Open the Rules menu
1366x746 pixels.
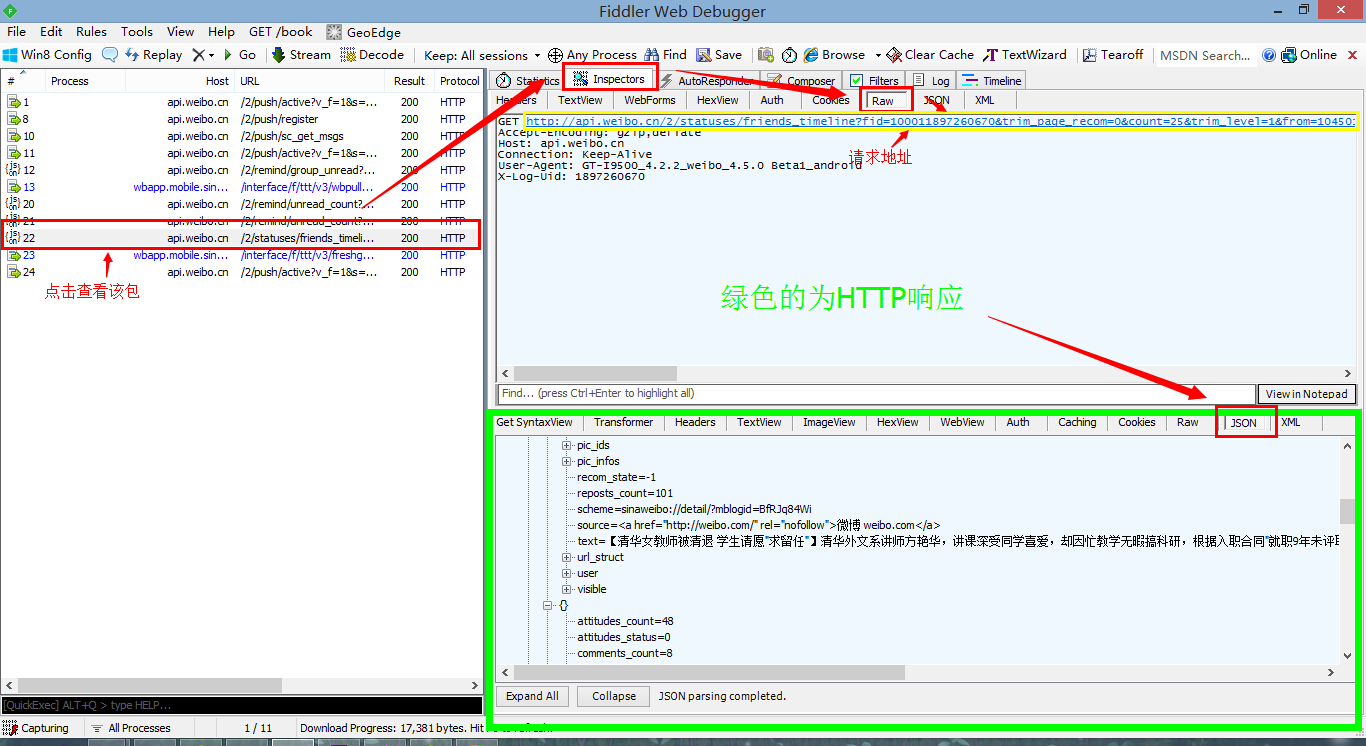click(x=91, y=32)
